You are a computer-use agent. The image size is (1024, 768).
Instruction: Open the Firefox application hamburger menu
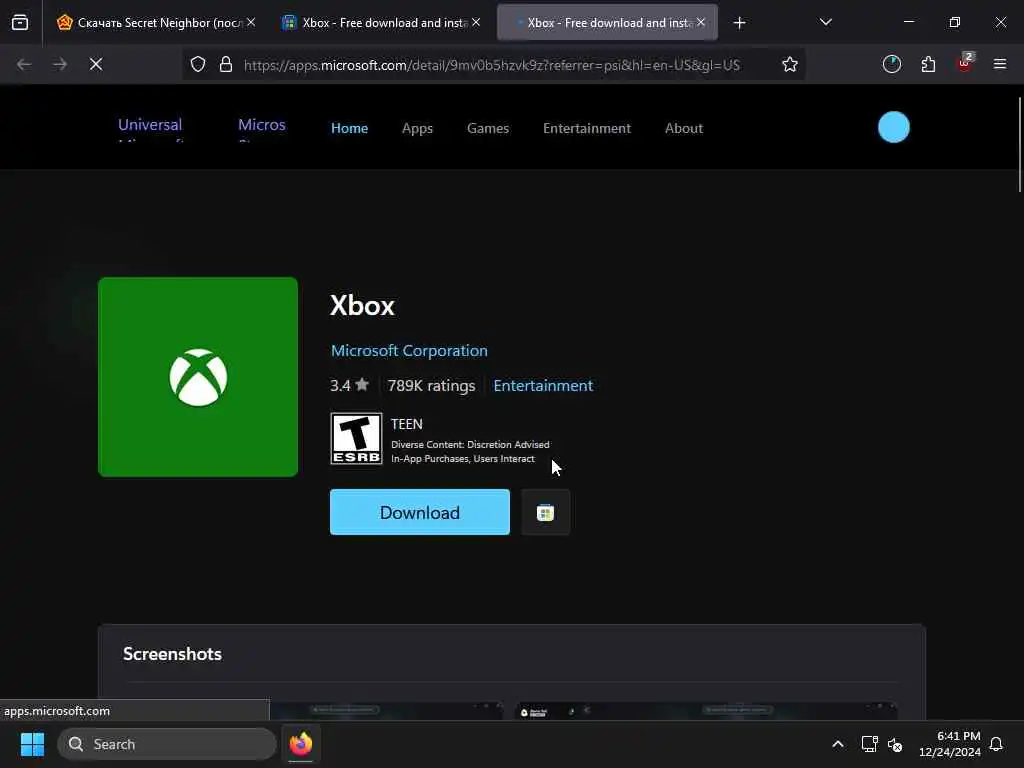[999, 64]
